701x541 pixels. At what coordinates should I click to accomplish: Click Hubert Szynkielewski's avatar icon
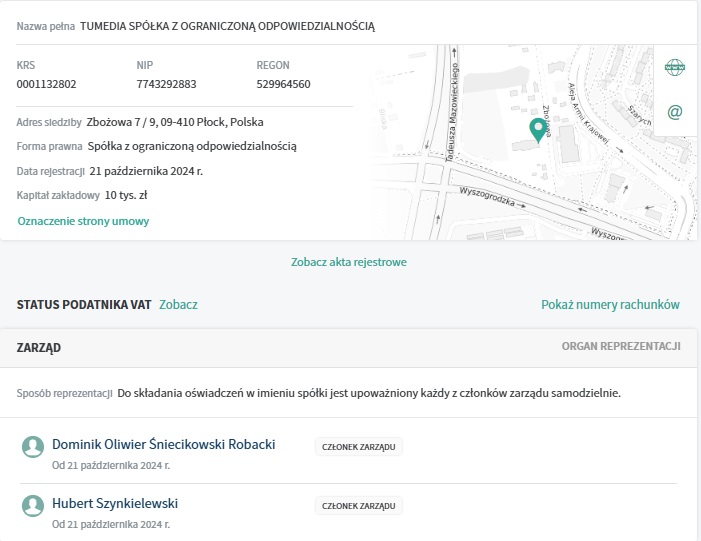click(x=34, y=506)
